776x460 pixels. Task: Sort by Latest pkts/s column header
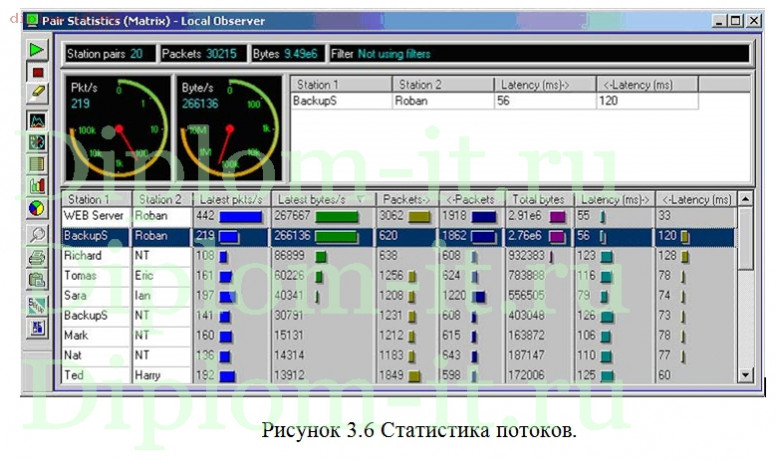click(x=231, y=199)
